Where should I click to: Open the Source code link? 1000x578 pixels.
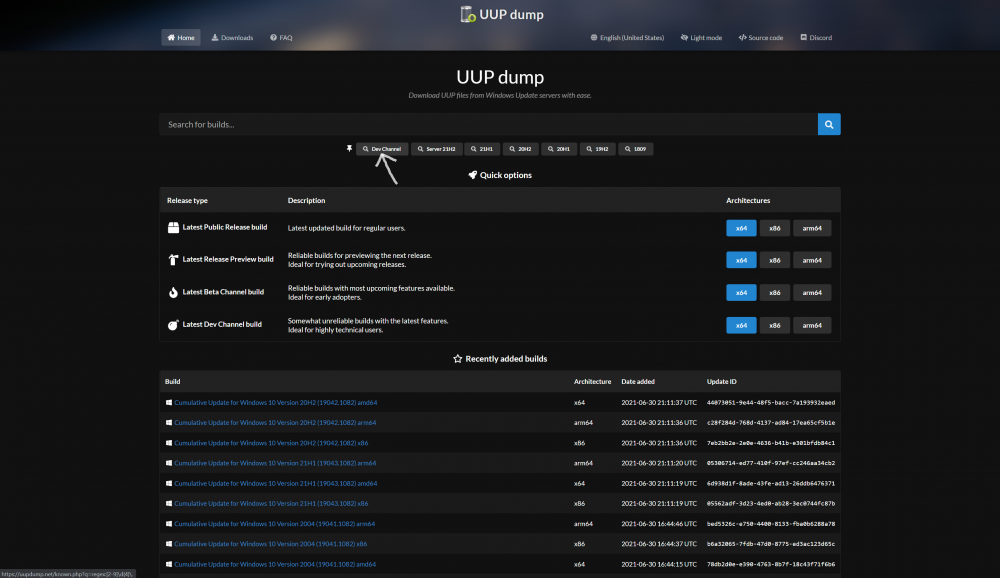tap(760, 38)
